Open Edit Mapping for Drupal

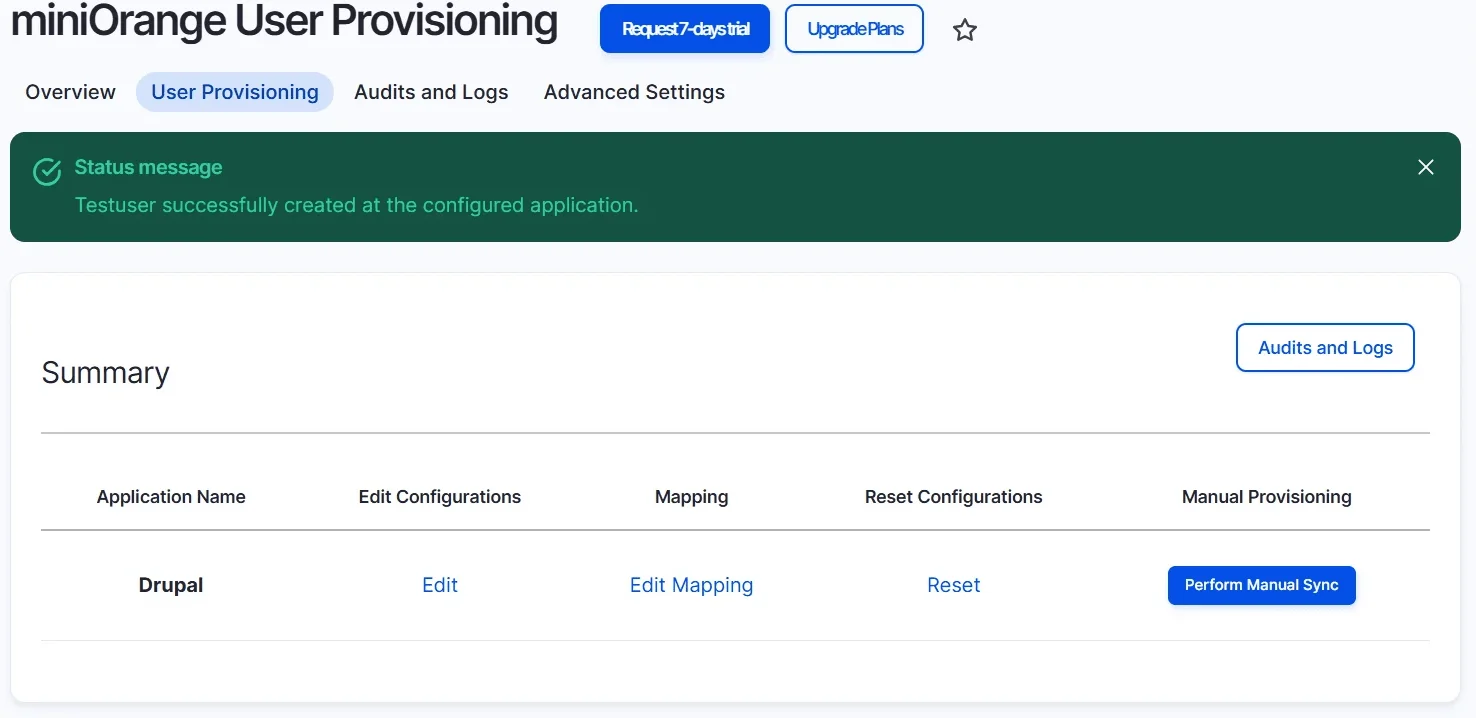691,585
